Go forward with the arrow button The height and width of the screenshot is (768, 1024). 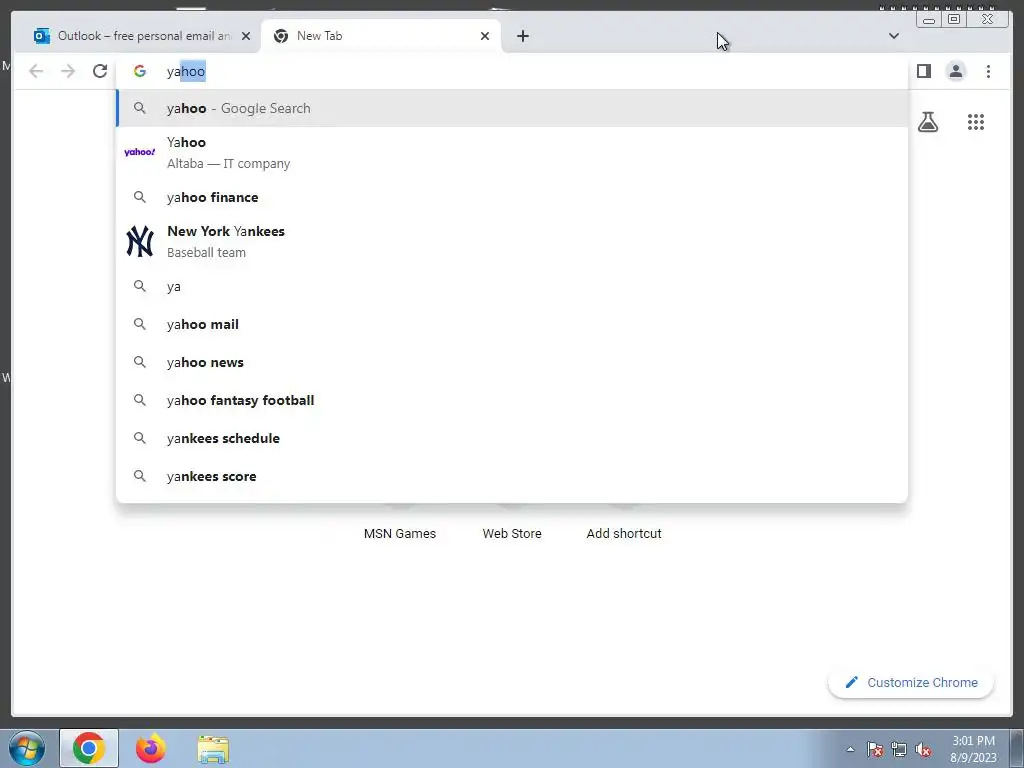(x=68, y=71)
